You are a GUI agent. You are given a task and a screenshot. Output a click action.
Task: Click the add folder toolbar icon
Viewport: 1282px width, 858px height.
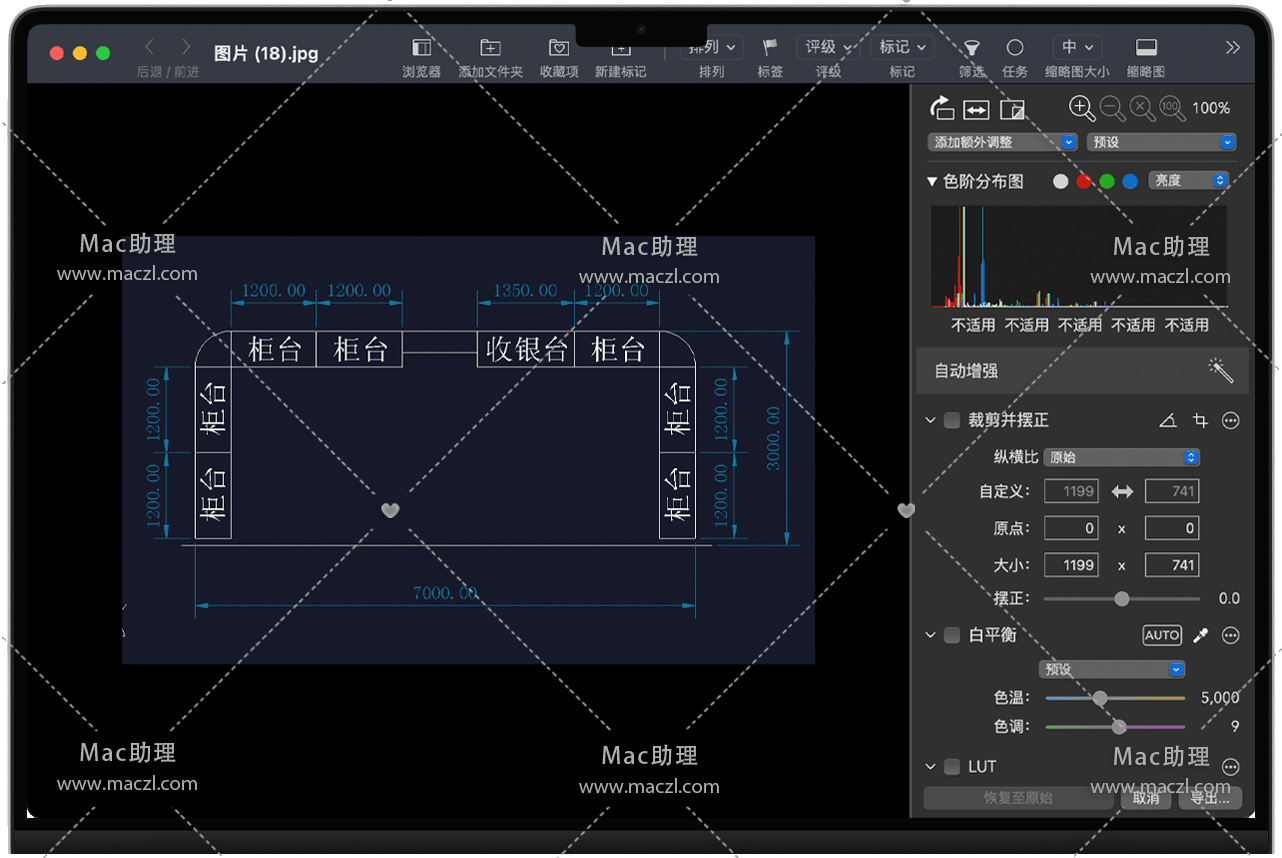tap(490, 48)
